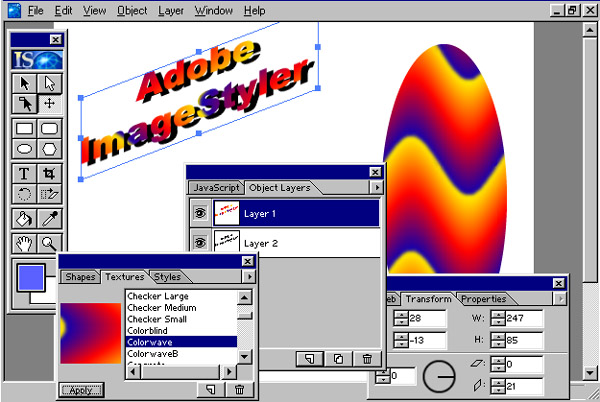
Task: Pick the arrow-plus subgroup selection tool
Action: (24, 104)
